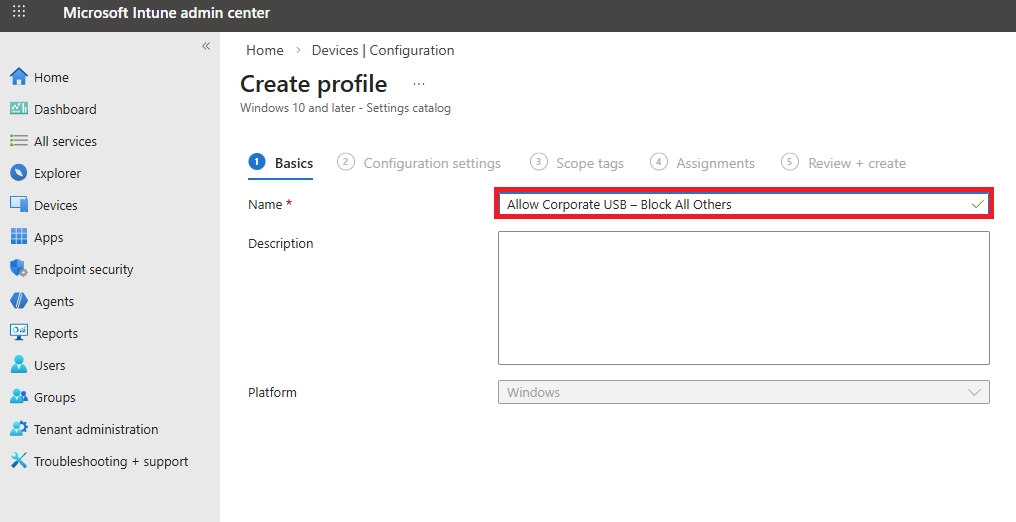The image size is (1016, 522).
Task: Click step number 2 circle
Action: click(345, 161)
